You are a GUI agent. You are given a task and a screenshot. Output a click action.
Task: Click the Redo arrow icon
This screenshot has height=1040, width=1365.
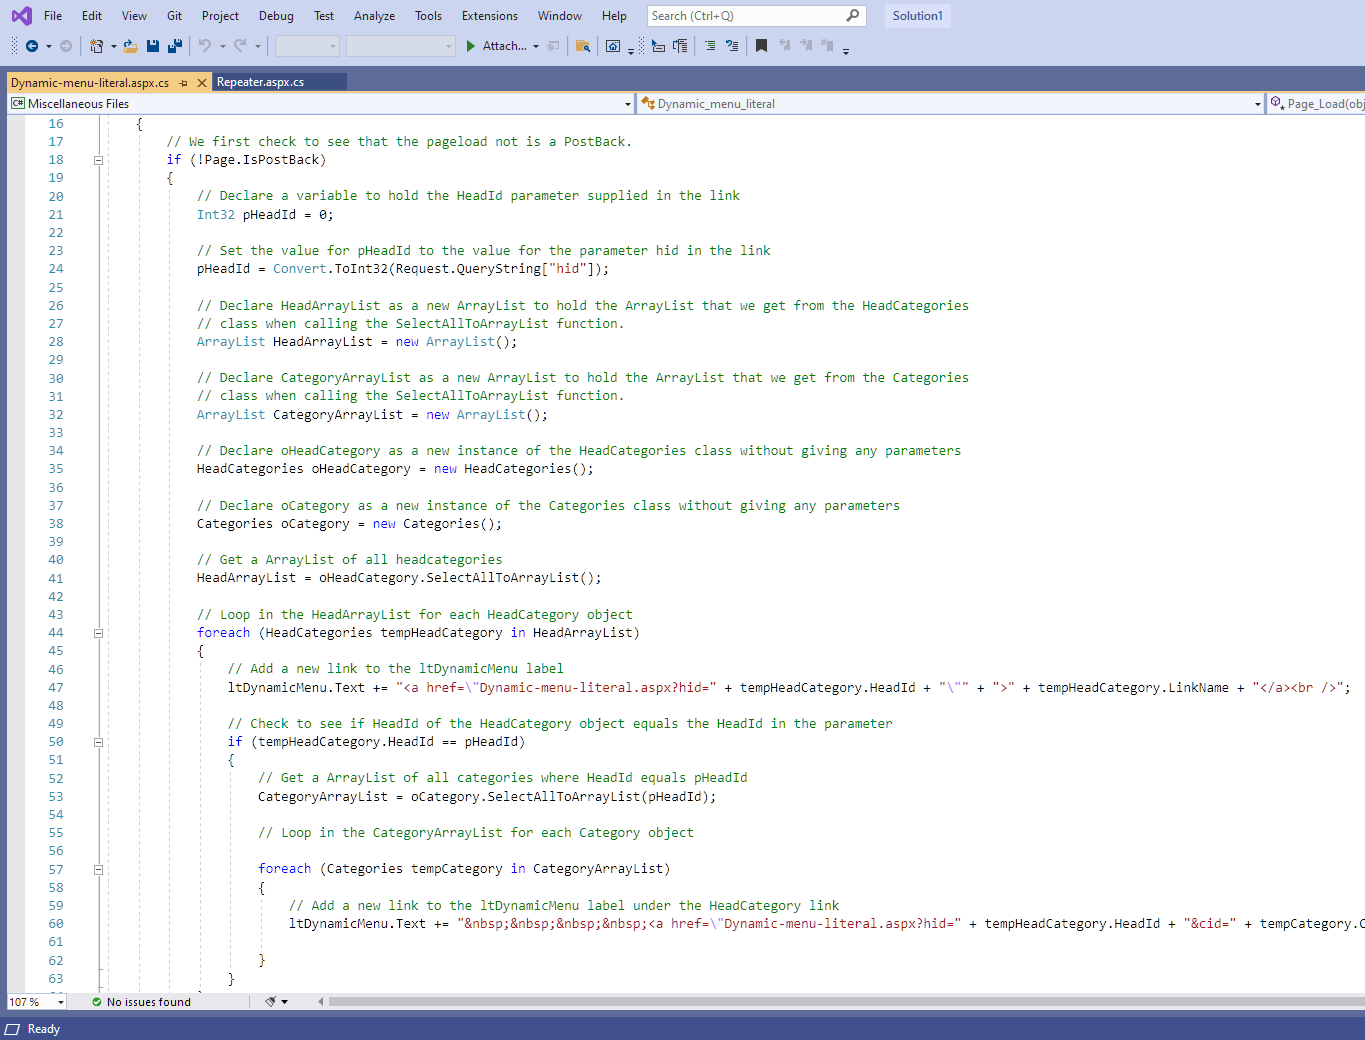click(x=240, y=46)
